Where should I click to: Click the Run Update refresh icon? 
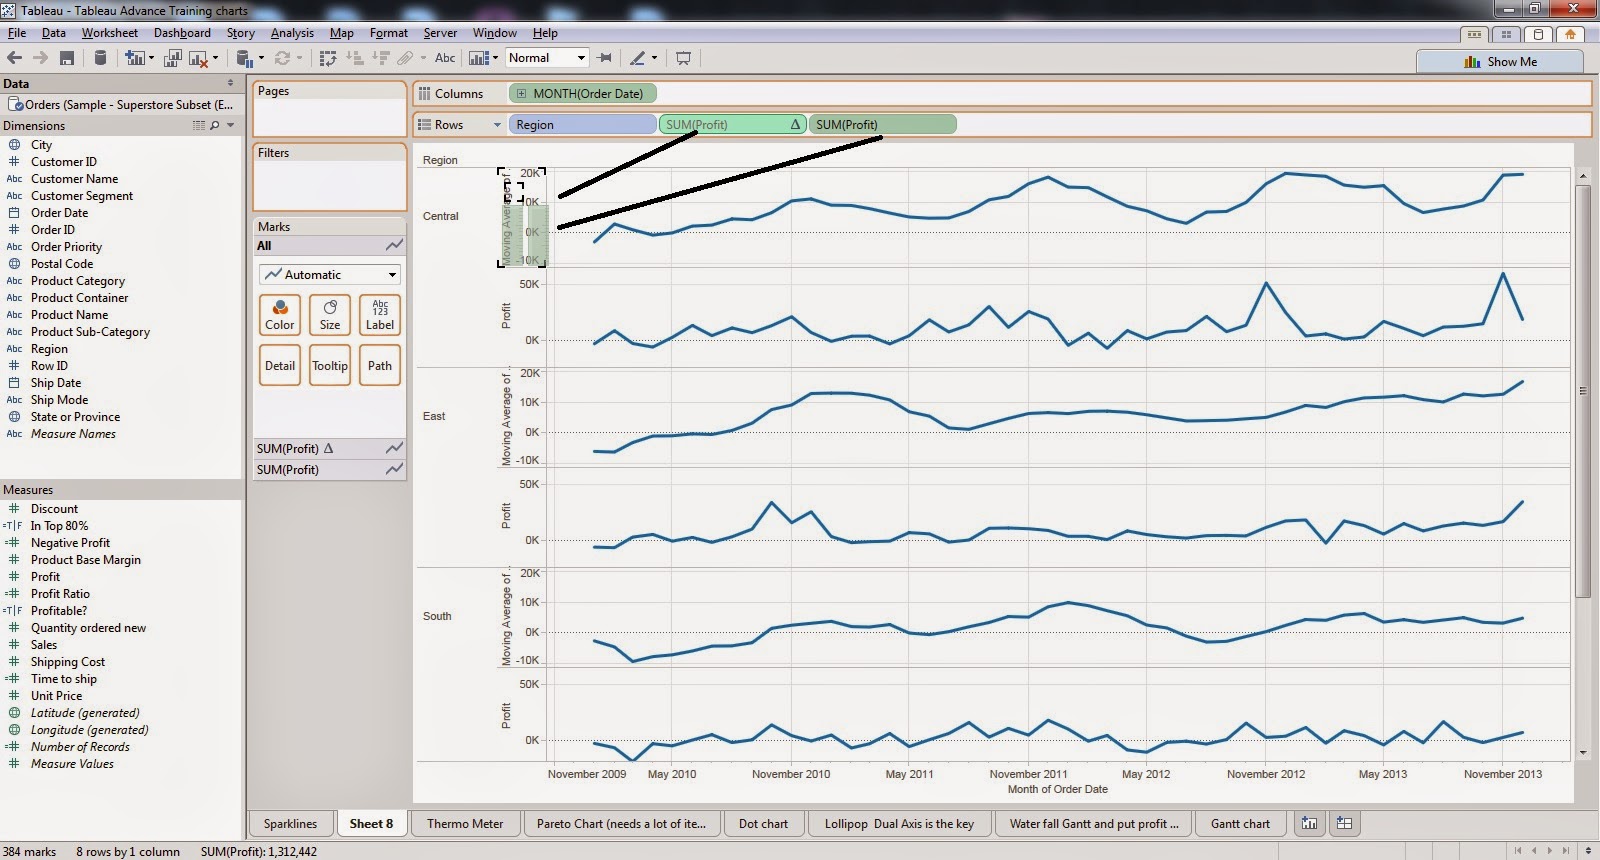pos(282,58)
